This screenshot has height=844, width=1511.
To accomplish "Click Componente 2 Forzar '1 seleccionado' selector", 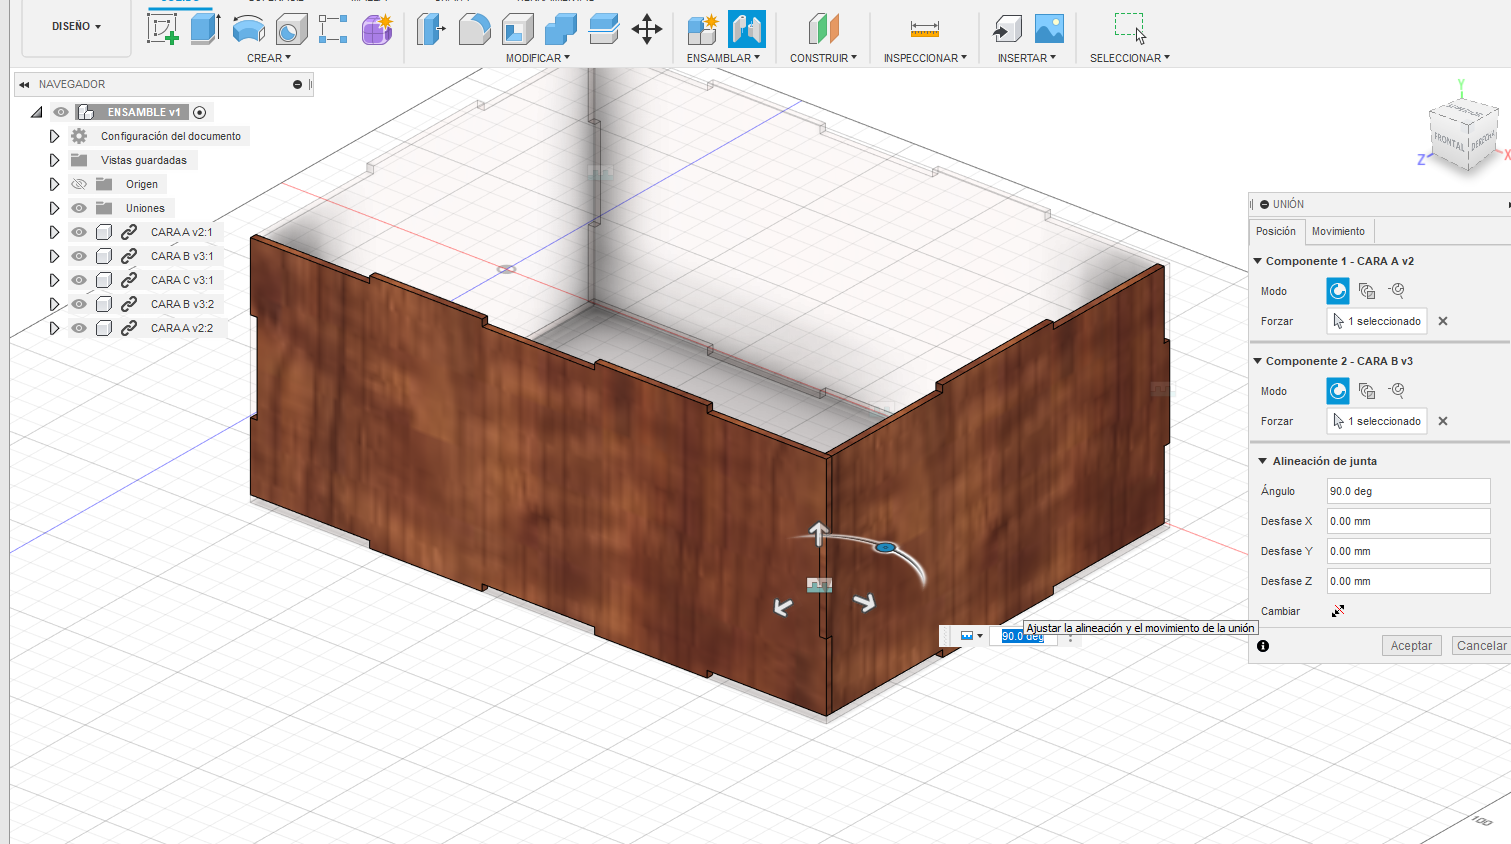I will [x=1377, y=421].
